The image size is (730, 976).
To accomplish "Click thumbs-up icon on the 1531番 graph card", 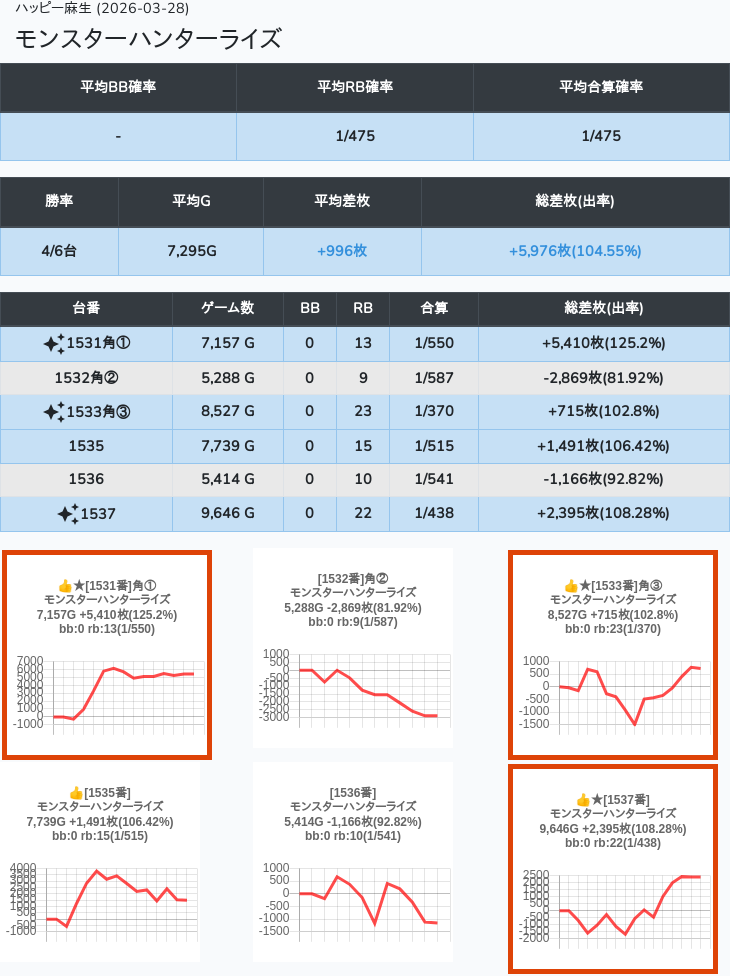I will (x=64, y=585).
